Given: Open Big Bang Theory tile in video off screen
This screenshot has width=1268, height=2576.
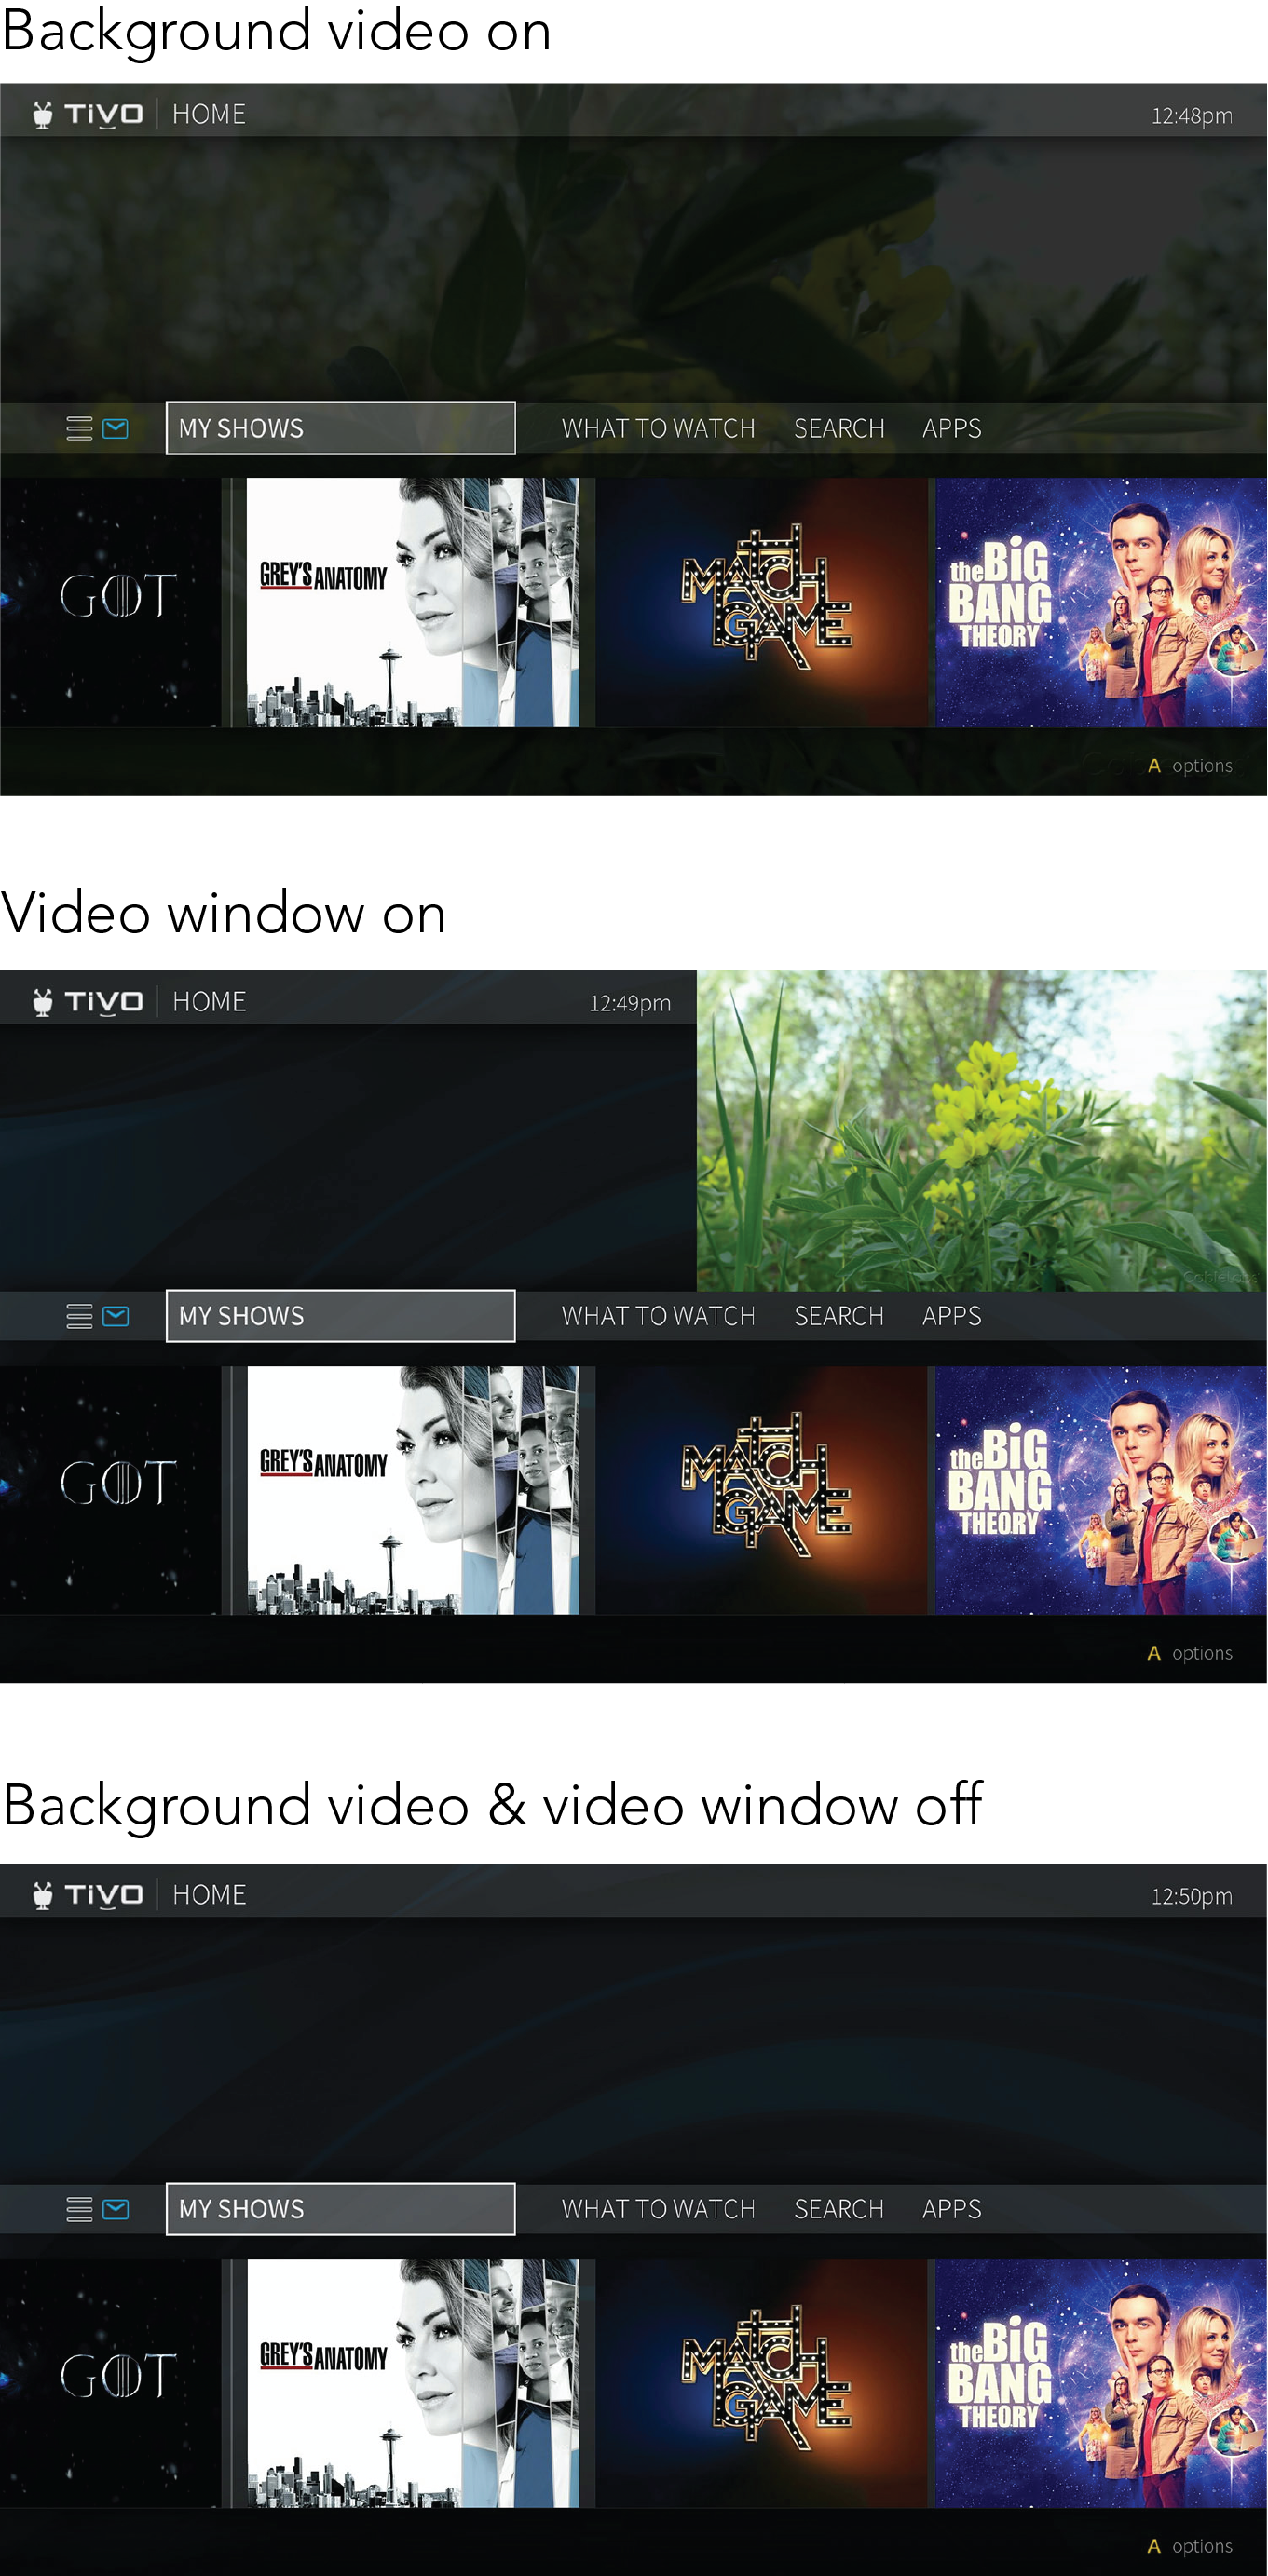Looking at the screenshot, I should [x=1102, y=2383].
